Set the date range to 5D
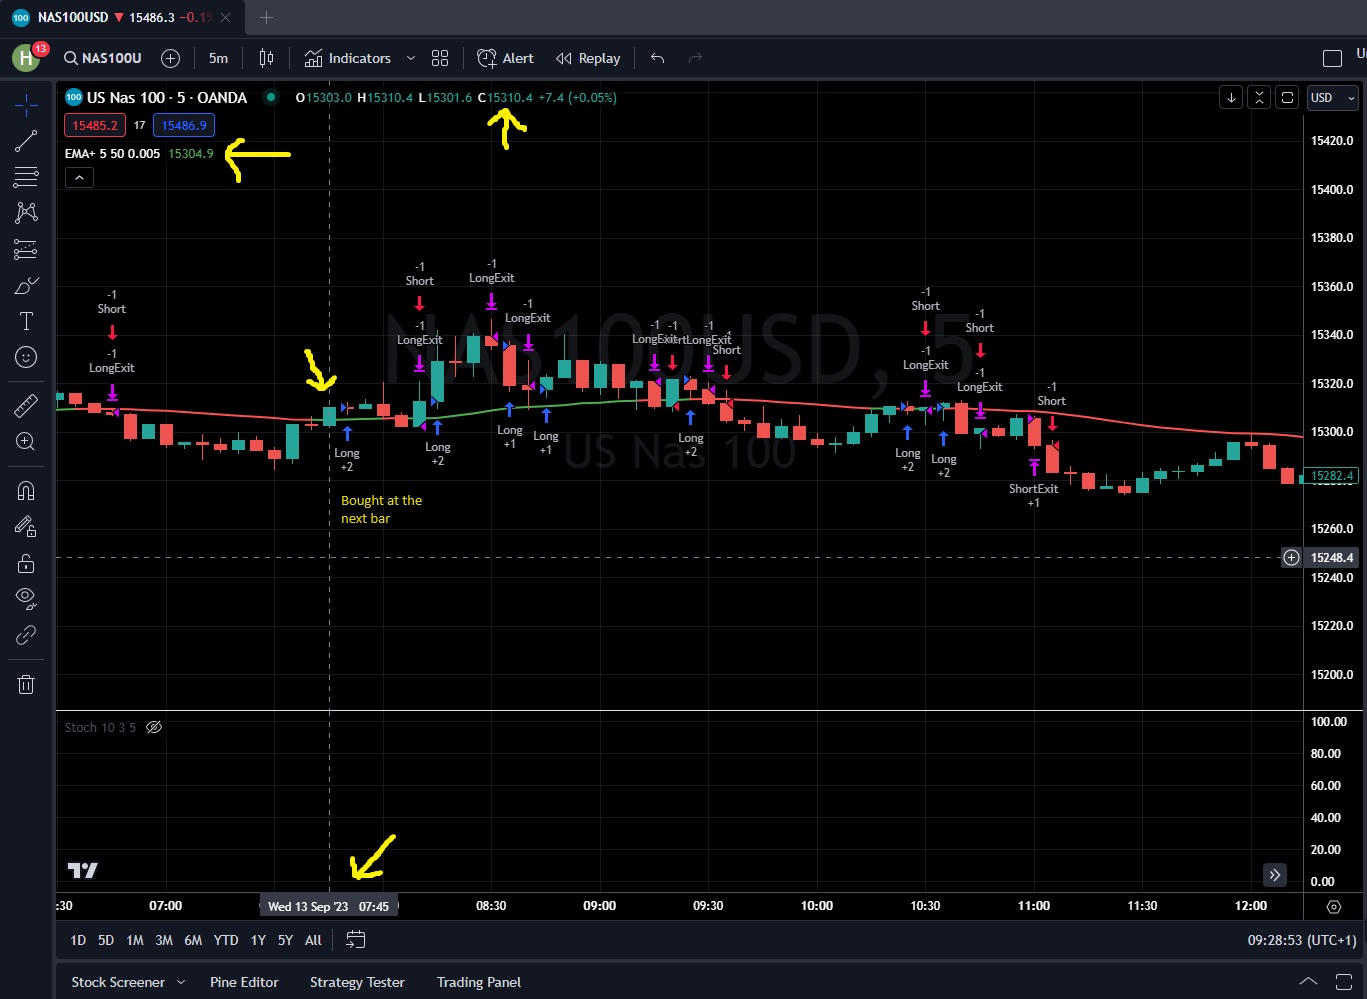 106,940
